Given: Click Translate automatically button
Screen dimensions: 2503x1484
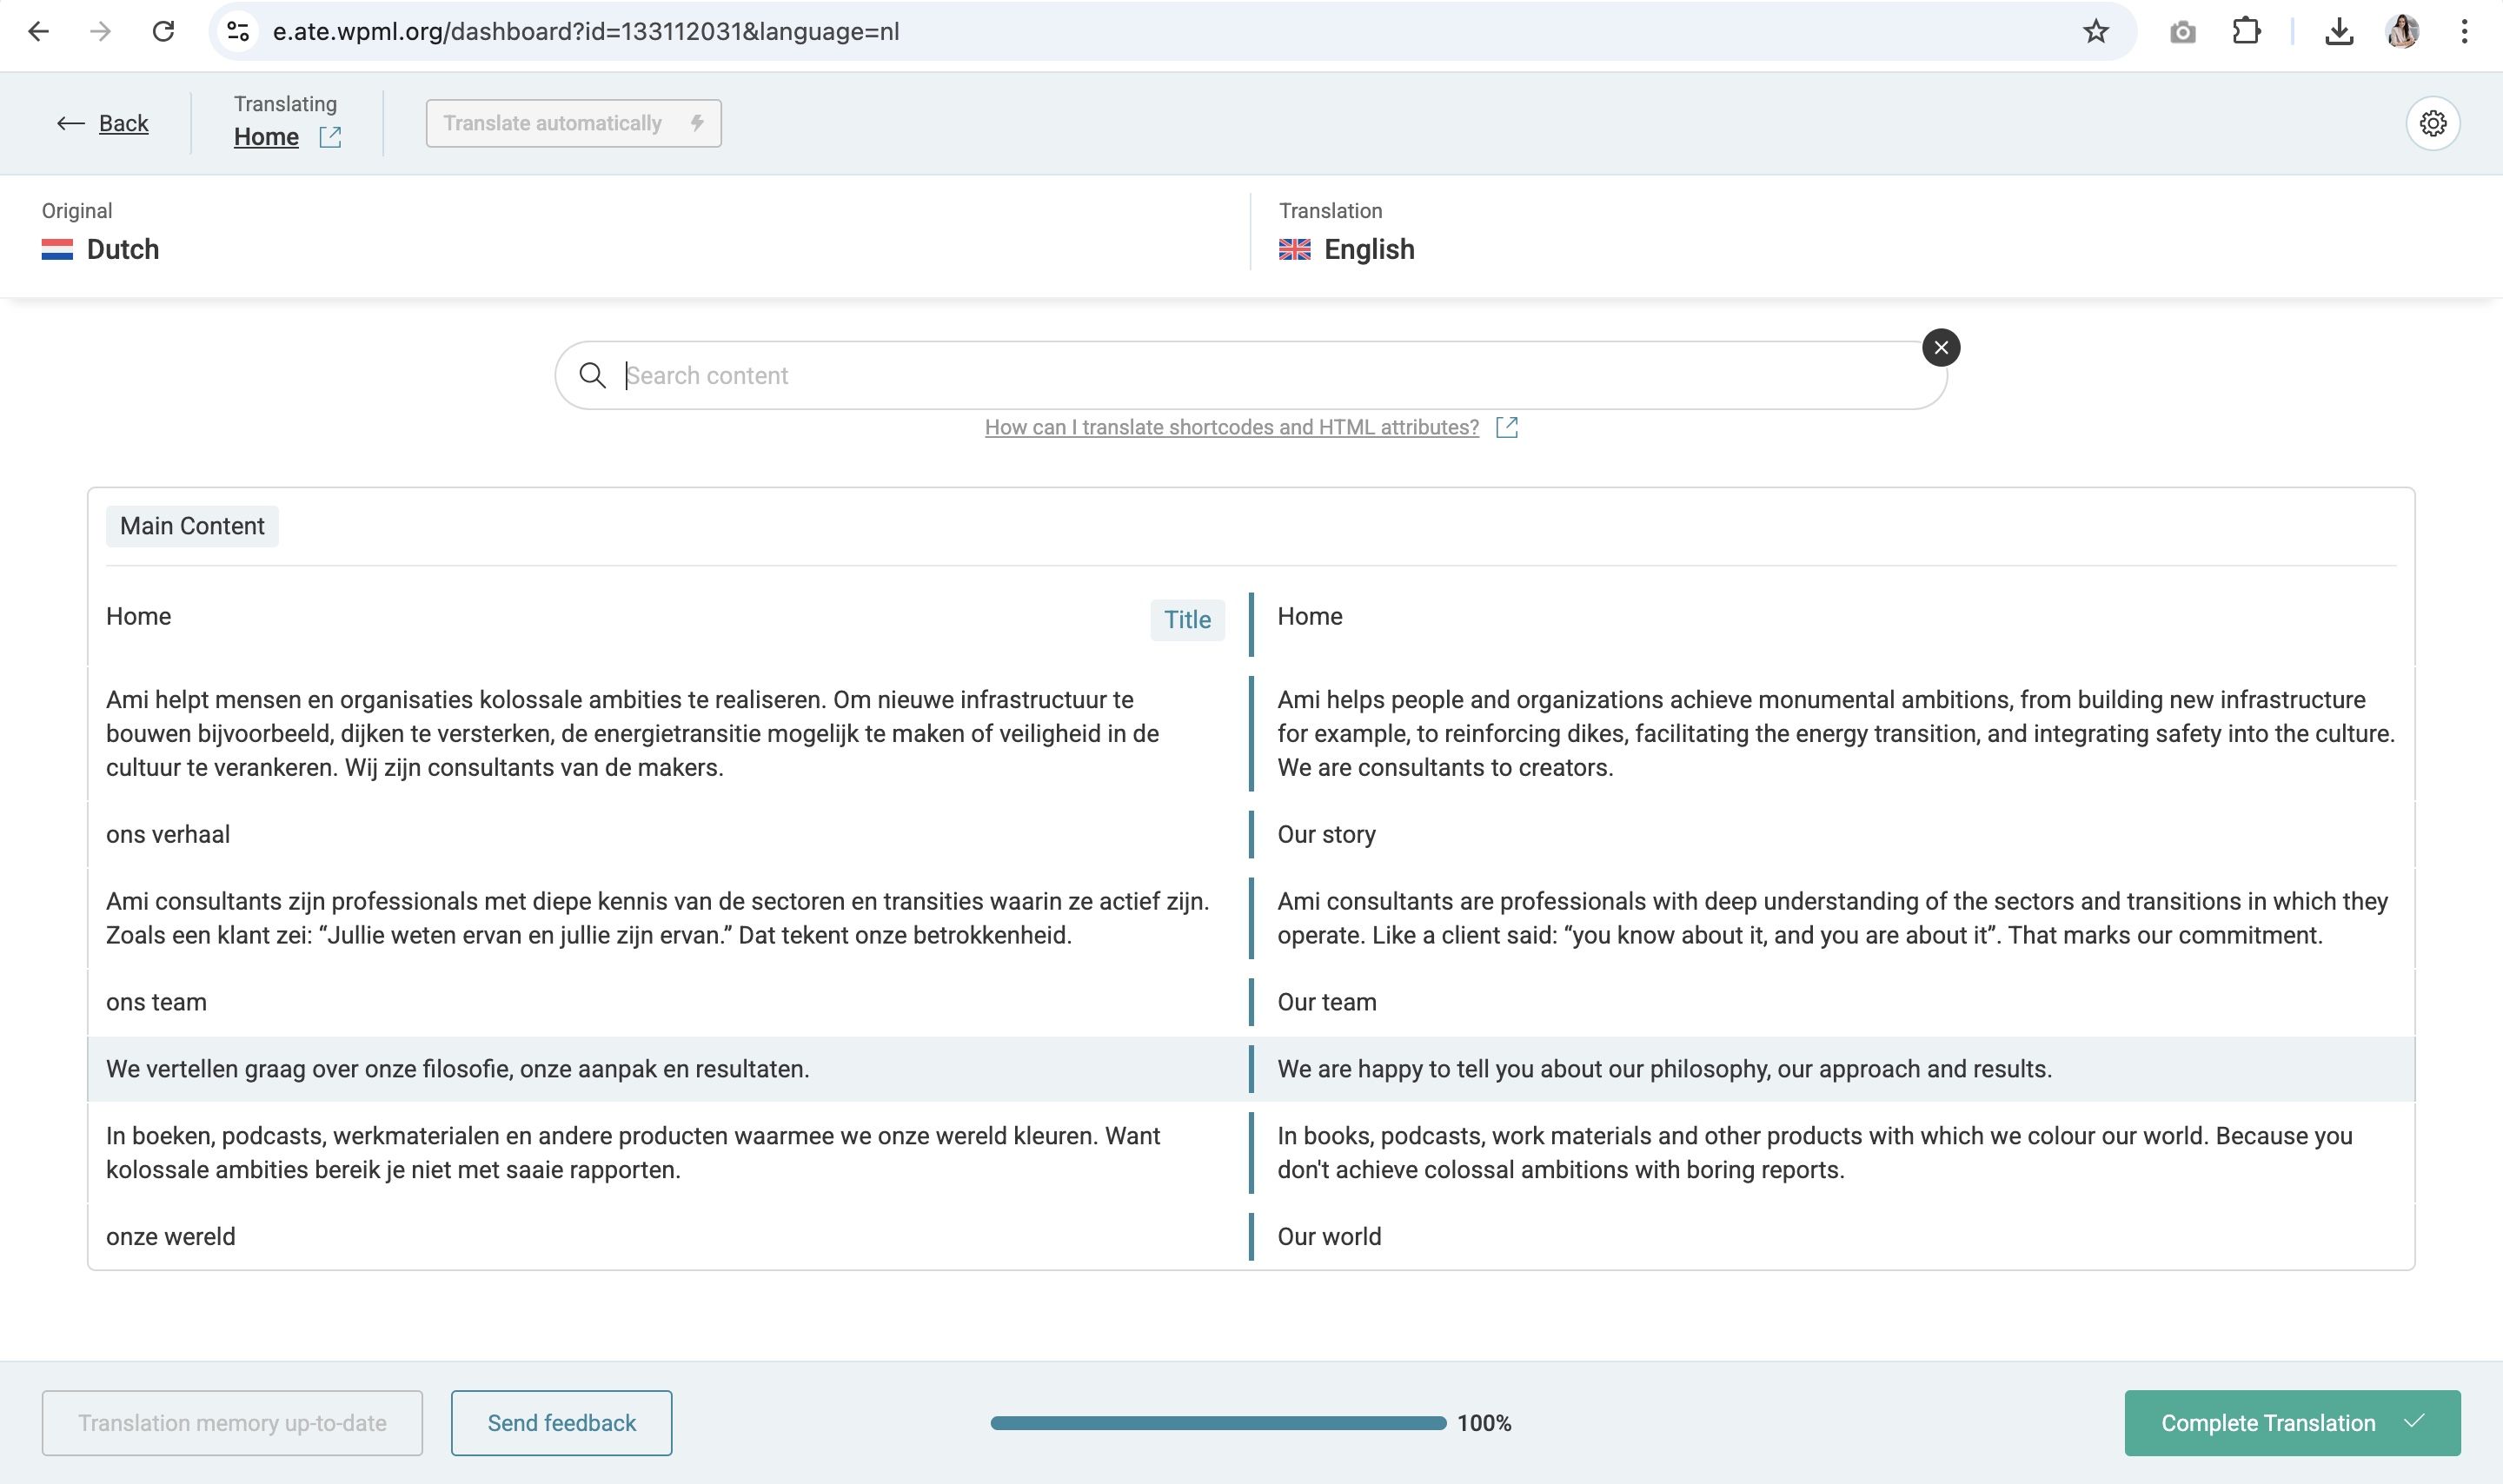Looking at the screenshot, I should 573,123.
